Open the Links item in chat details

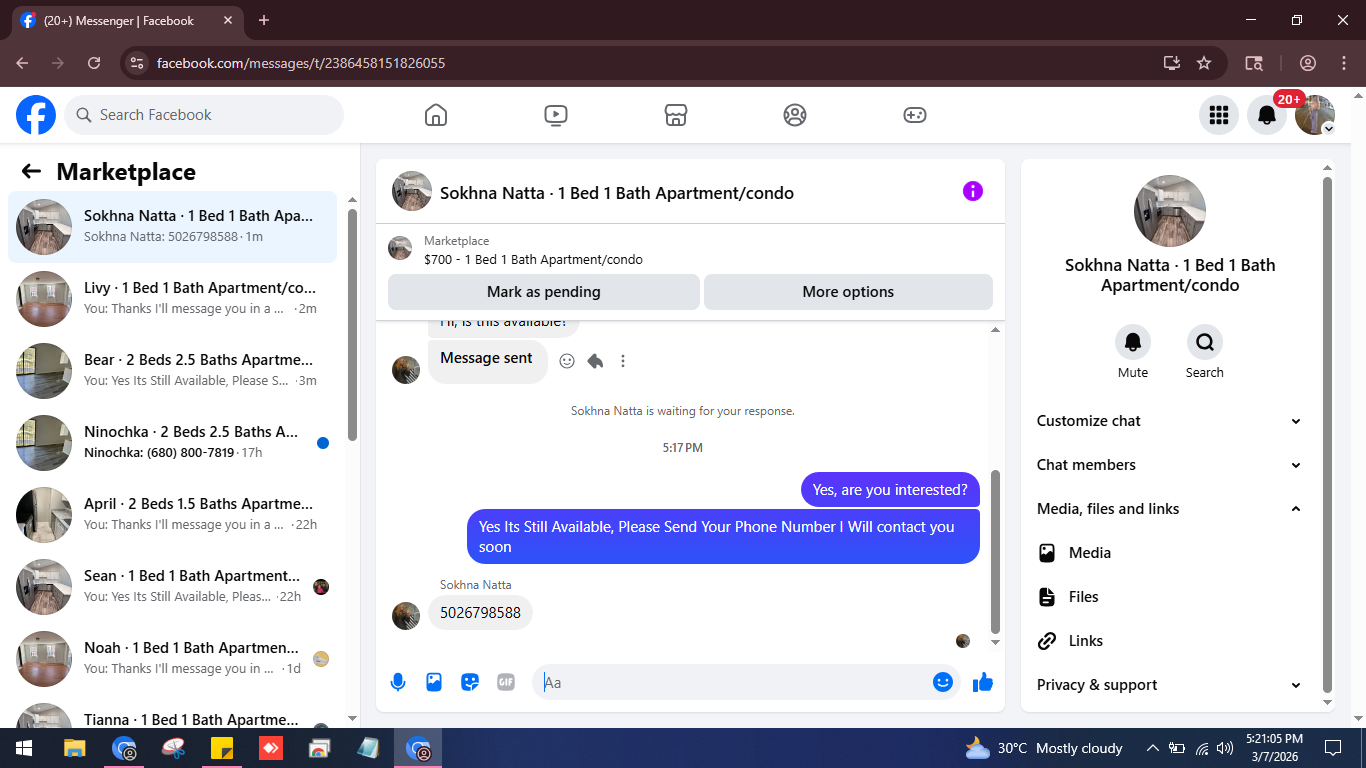1169,641
